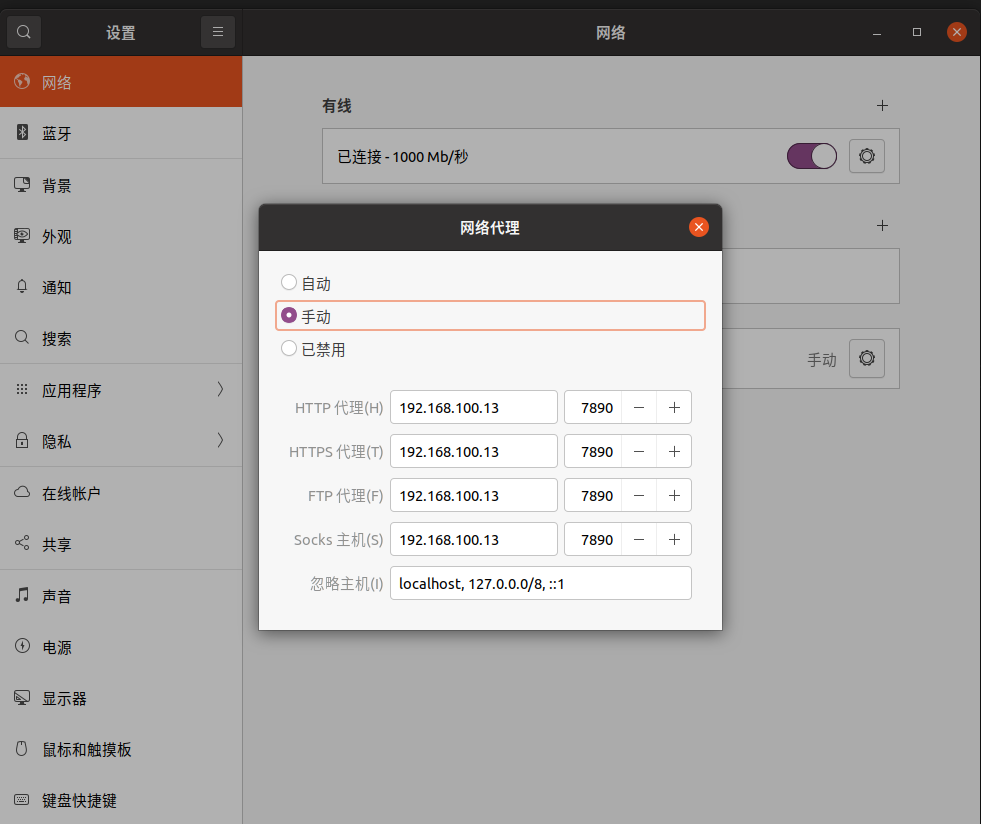981x824 pixels.
Task: Click the cloud icon beside 在线帐户
Action: pos(22,492)
